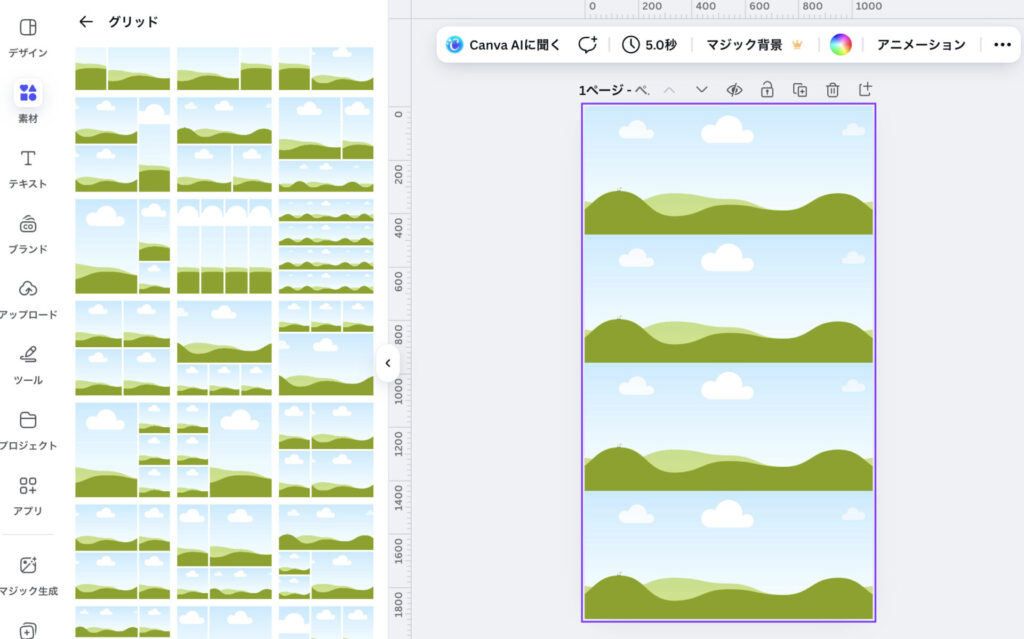Open the rainbow color picker circle
This screenshot has height=639, width=1024.
tap(840, 45)
